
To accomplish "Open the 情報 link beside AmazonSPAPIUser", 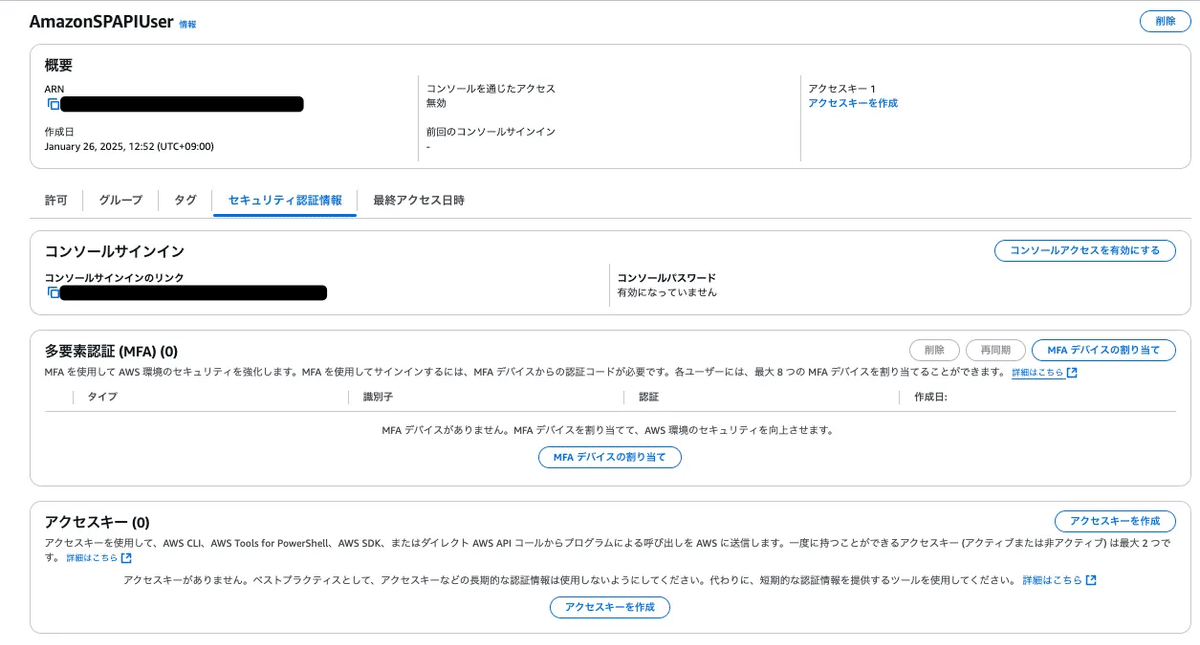I will coord(189,22).
